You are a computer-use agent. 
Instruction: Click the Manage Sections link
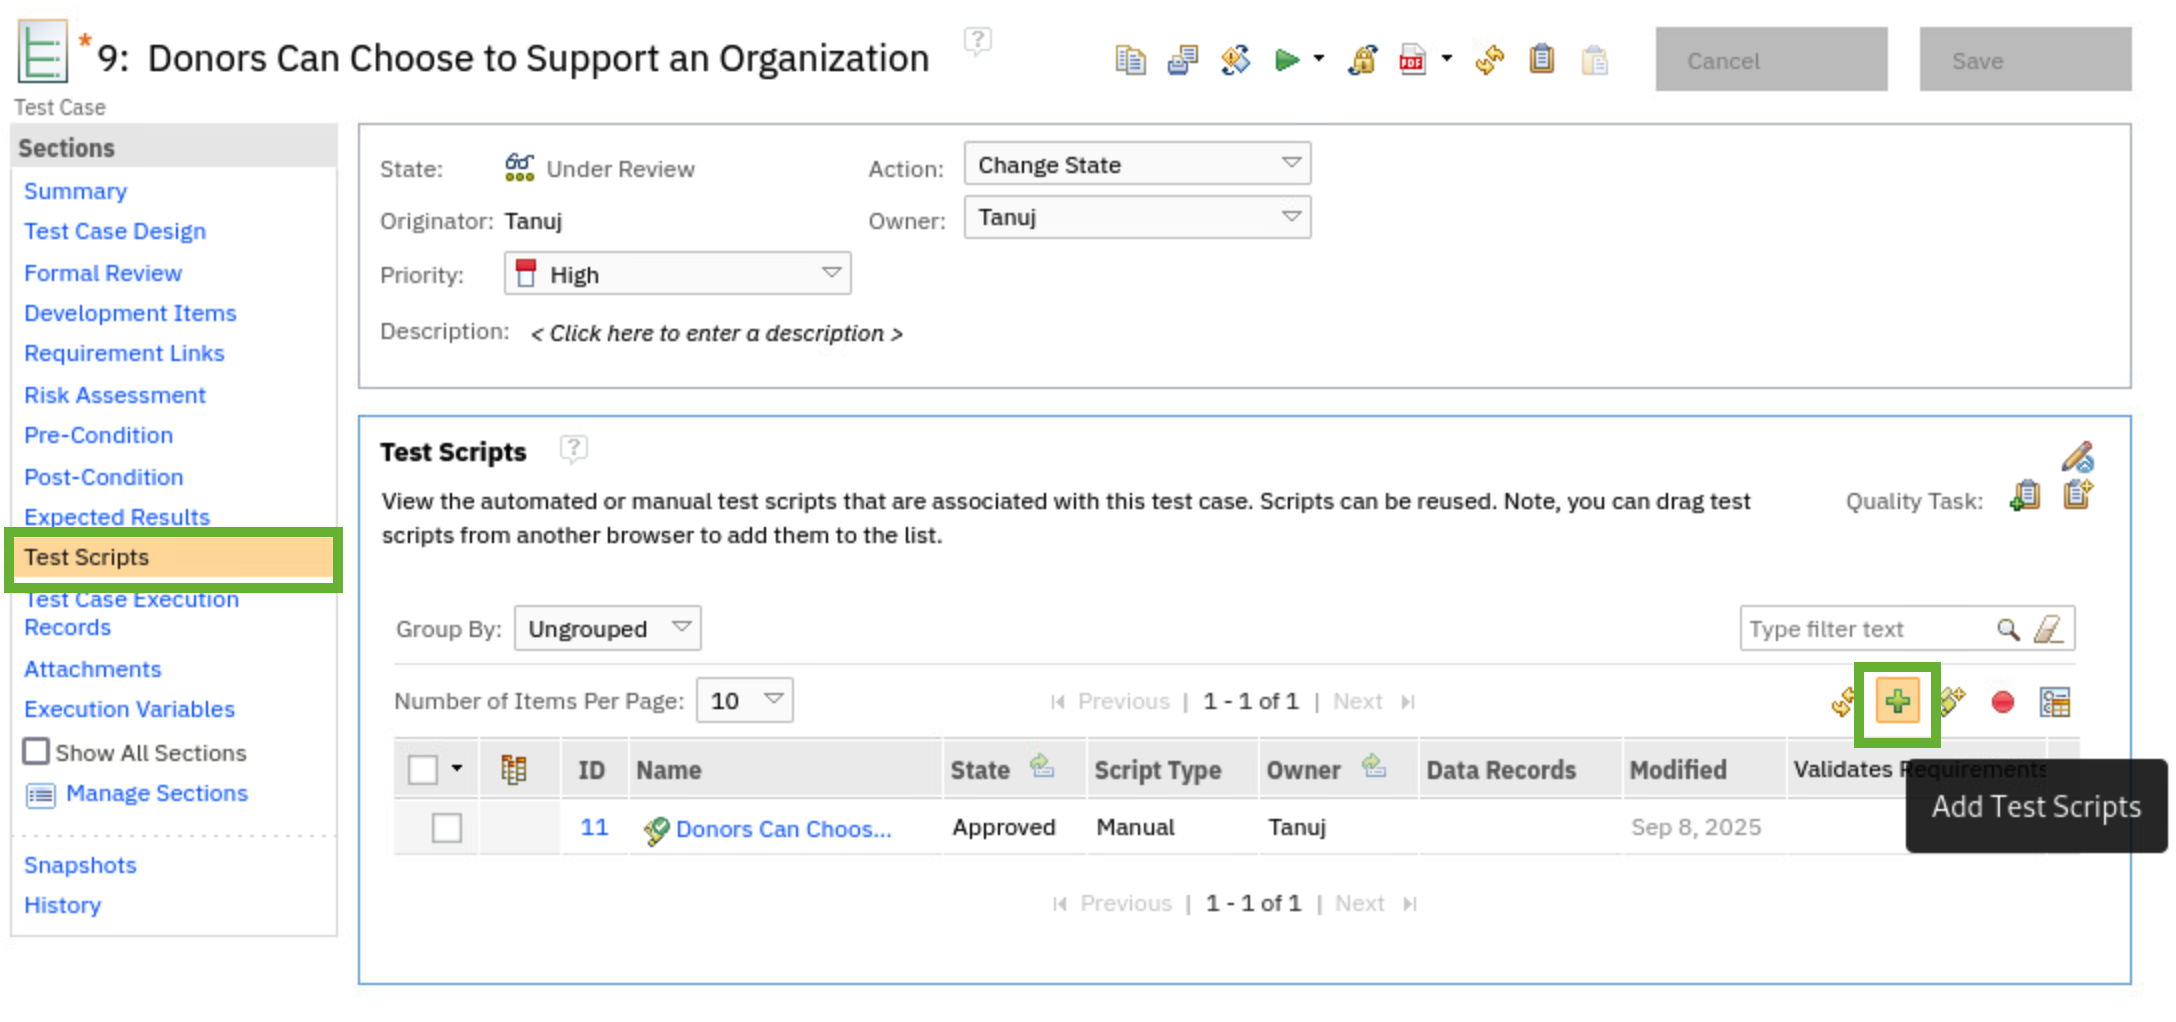[156, 794]
